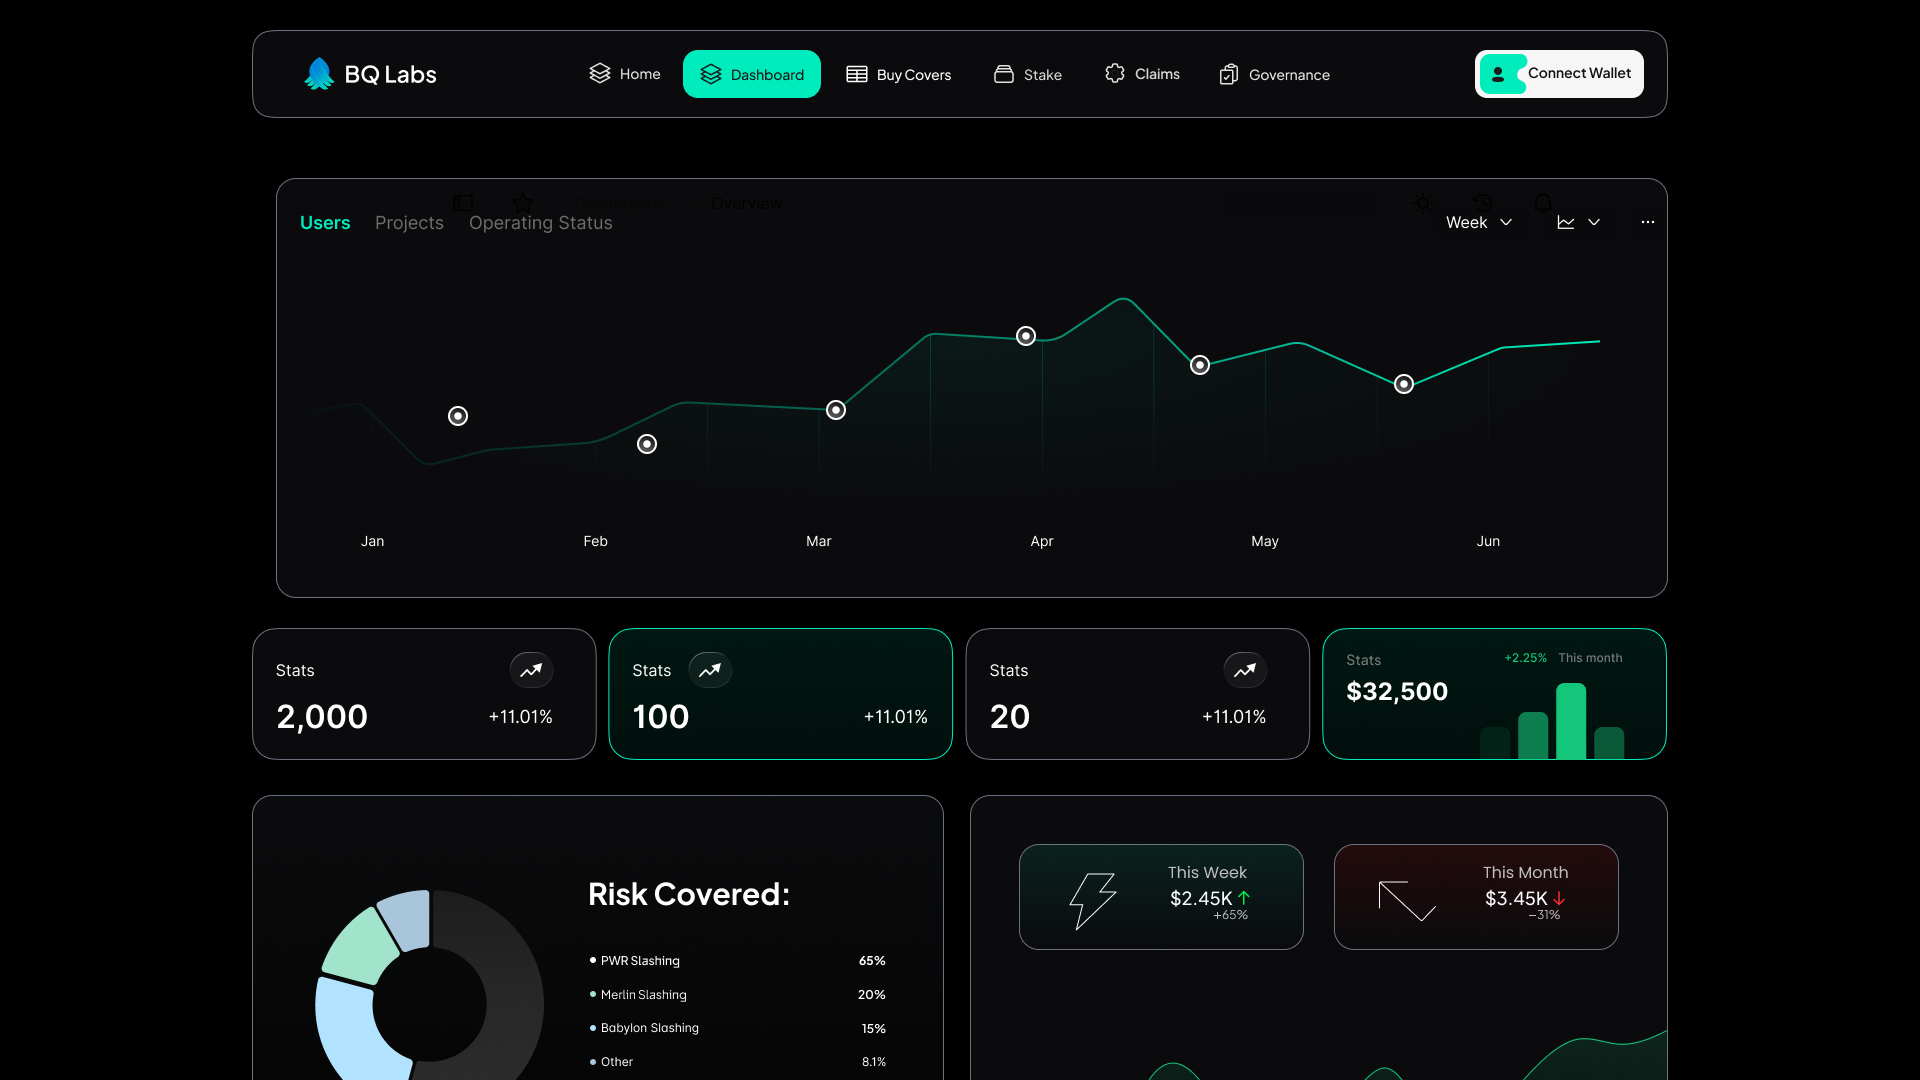
Task: Click the lightning bolt icon in This Week card
Action: pyautogui.click(x=1092, y=900)
